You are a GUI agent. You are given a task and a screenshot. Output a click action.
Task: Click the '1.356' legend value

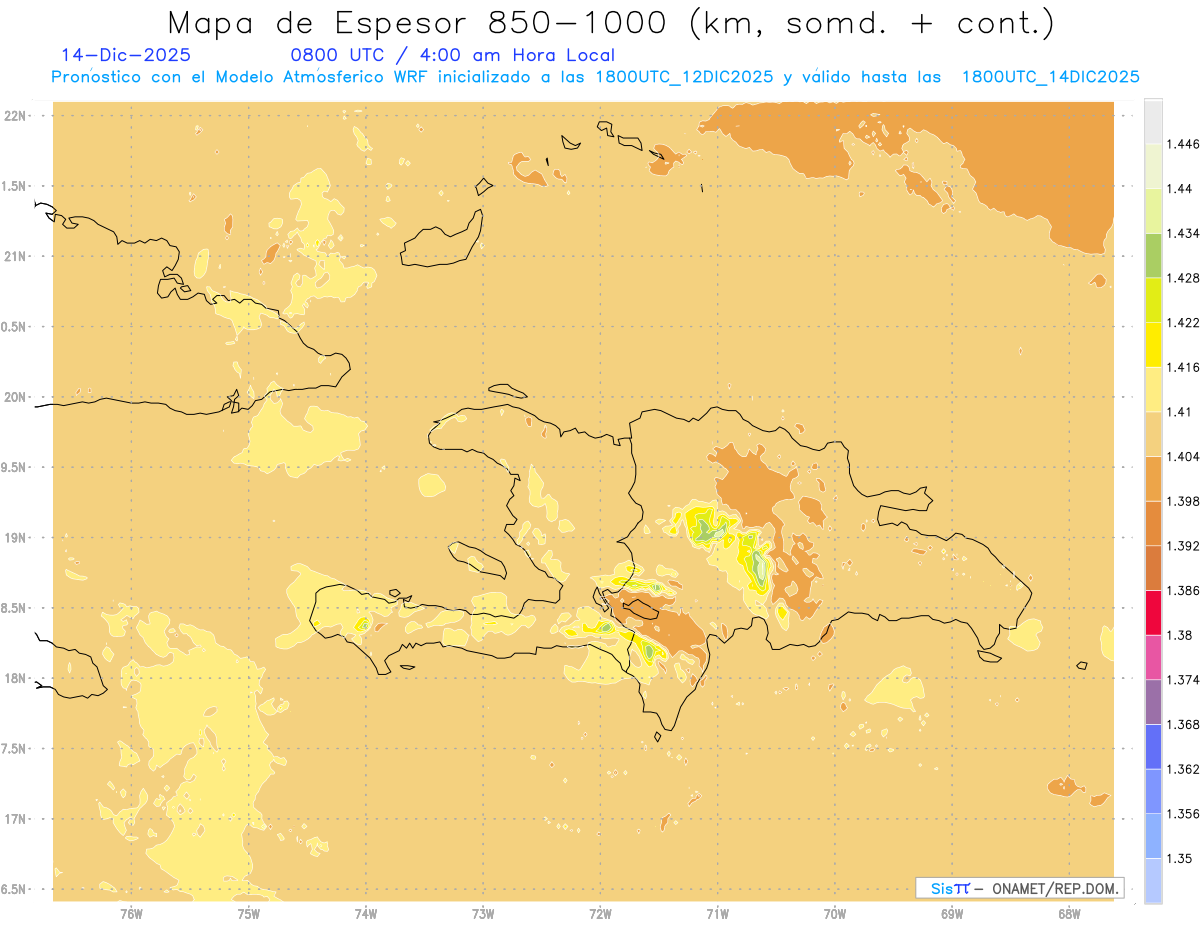pyautogui.click(x=1184, y=814)
